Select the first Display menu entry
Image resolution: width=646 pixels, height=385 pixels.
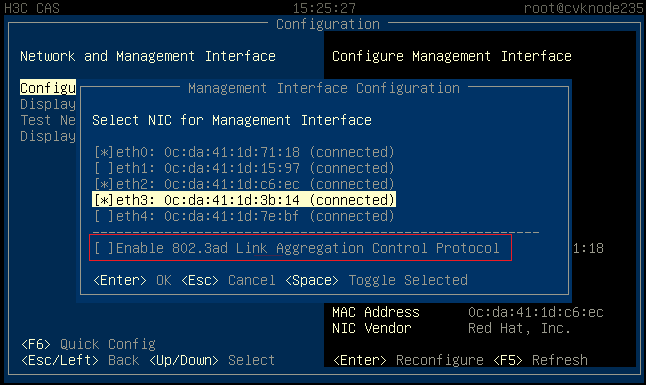point(48,104)
